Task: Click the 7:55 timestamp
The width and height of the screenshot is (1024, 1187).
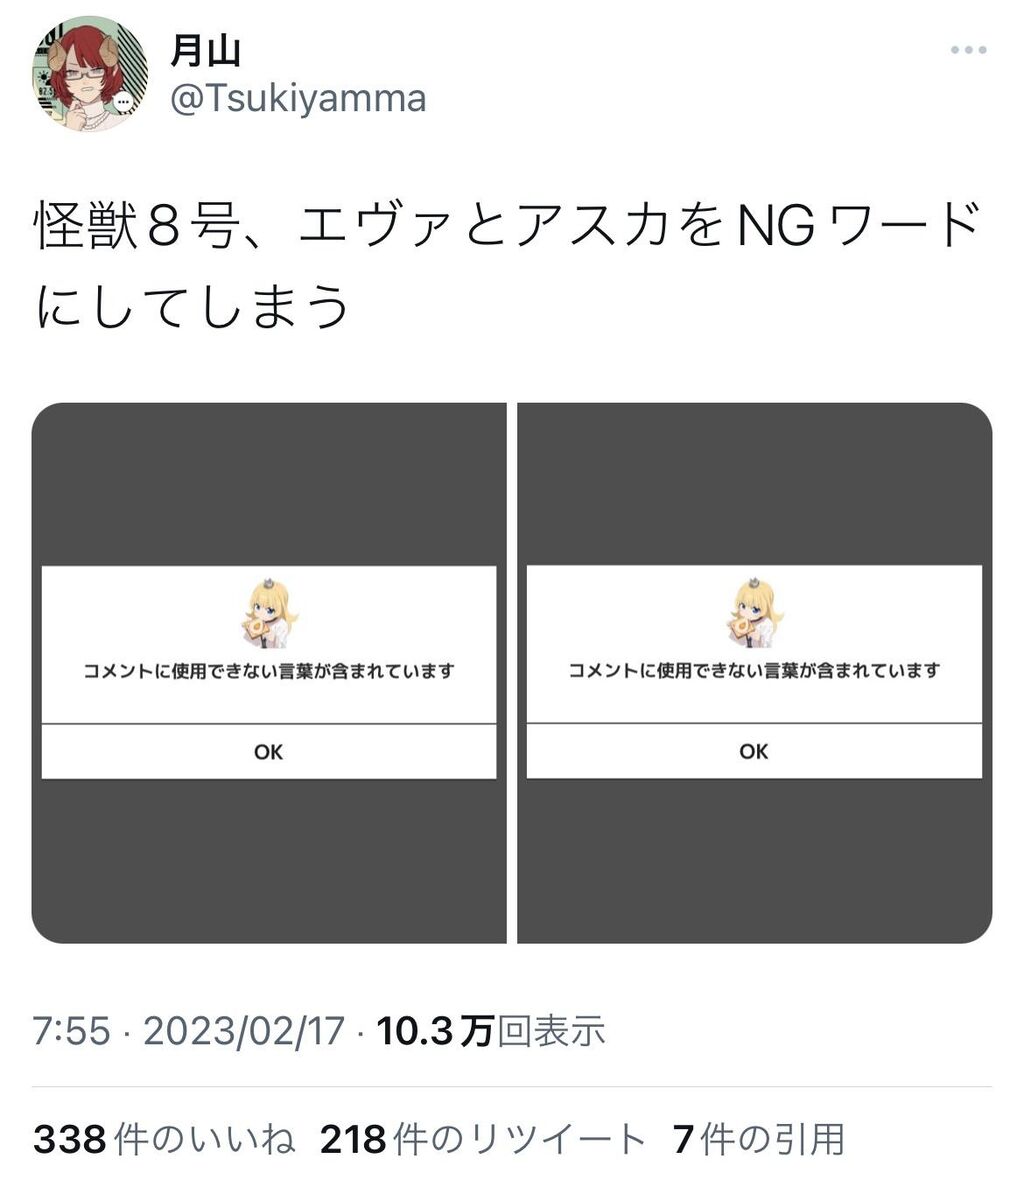Action: 71,1031
